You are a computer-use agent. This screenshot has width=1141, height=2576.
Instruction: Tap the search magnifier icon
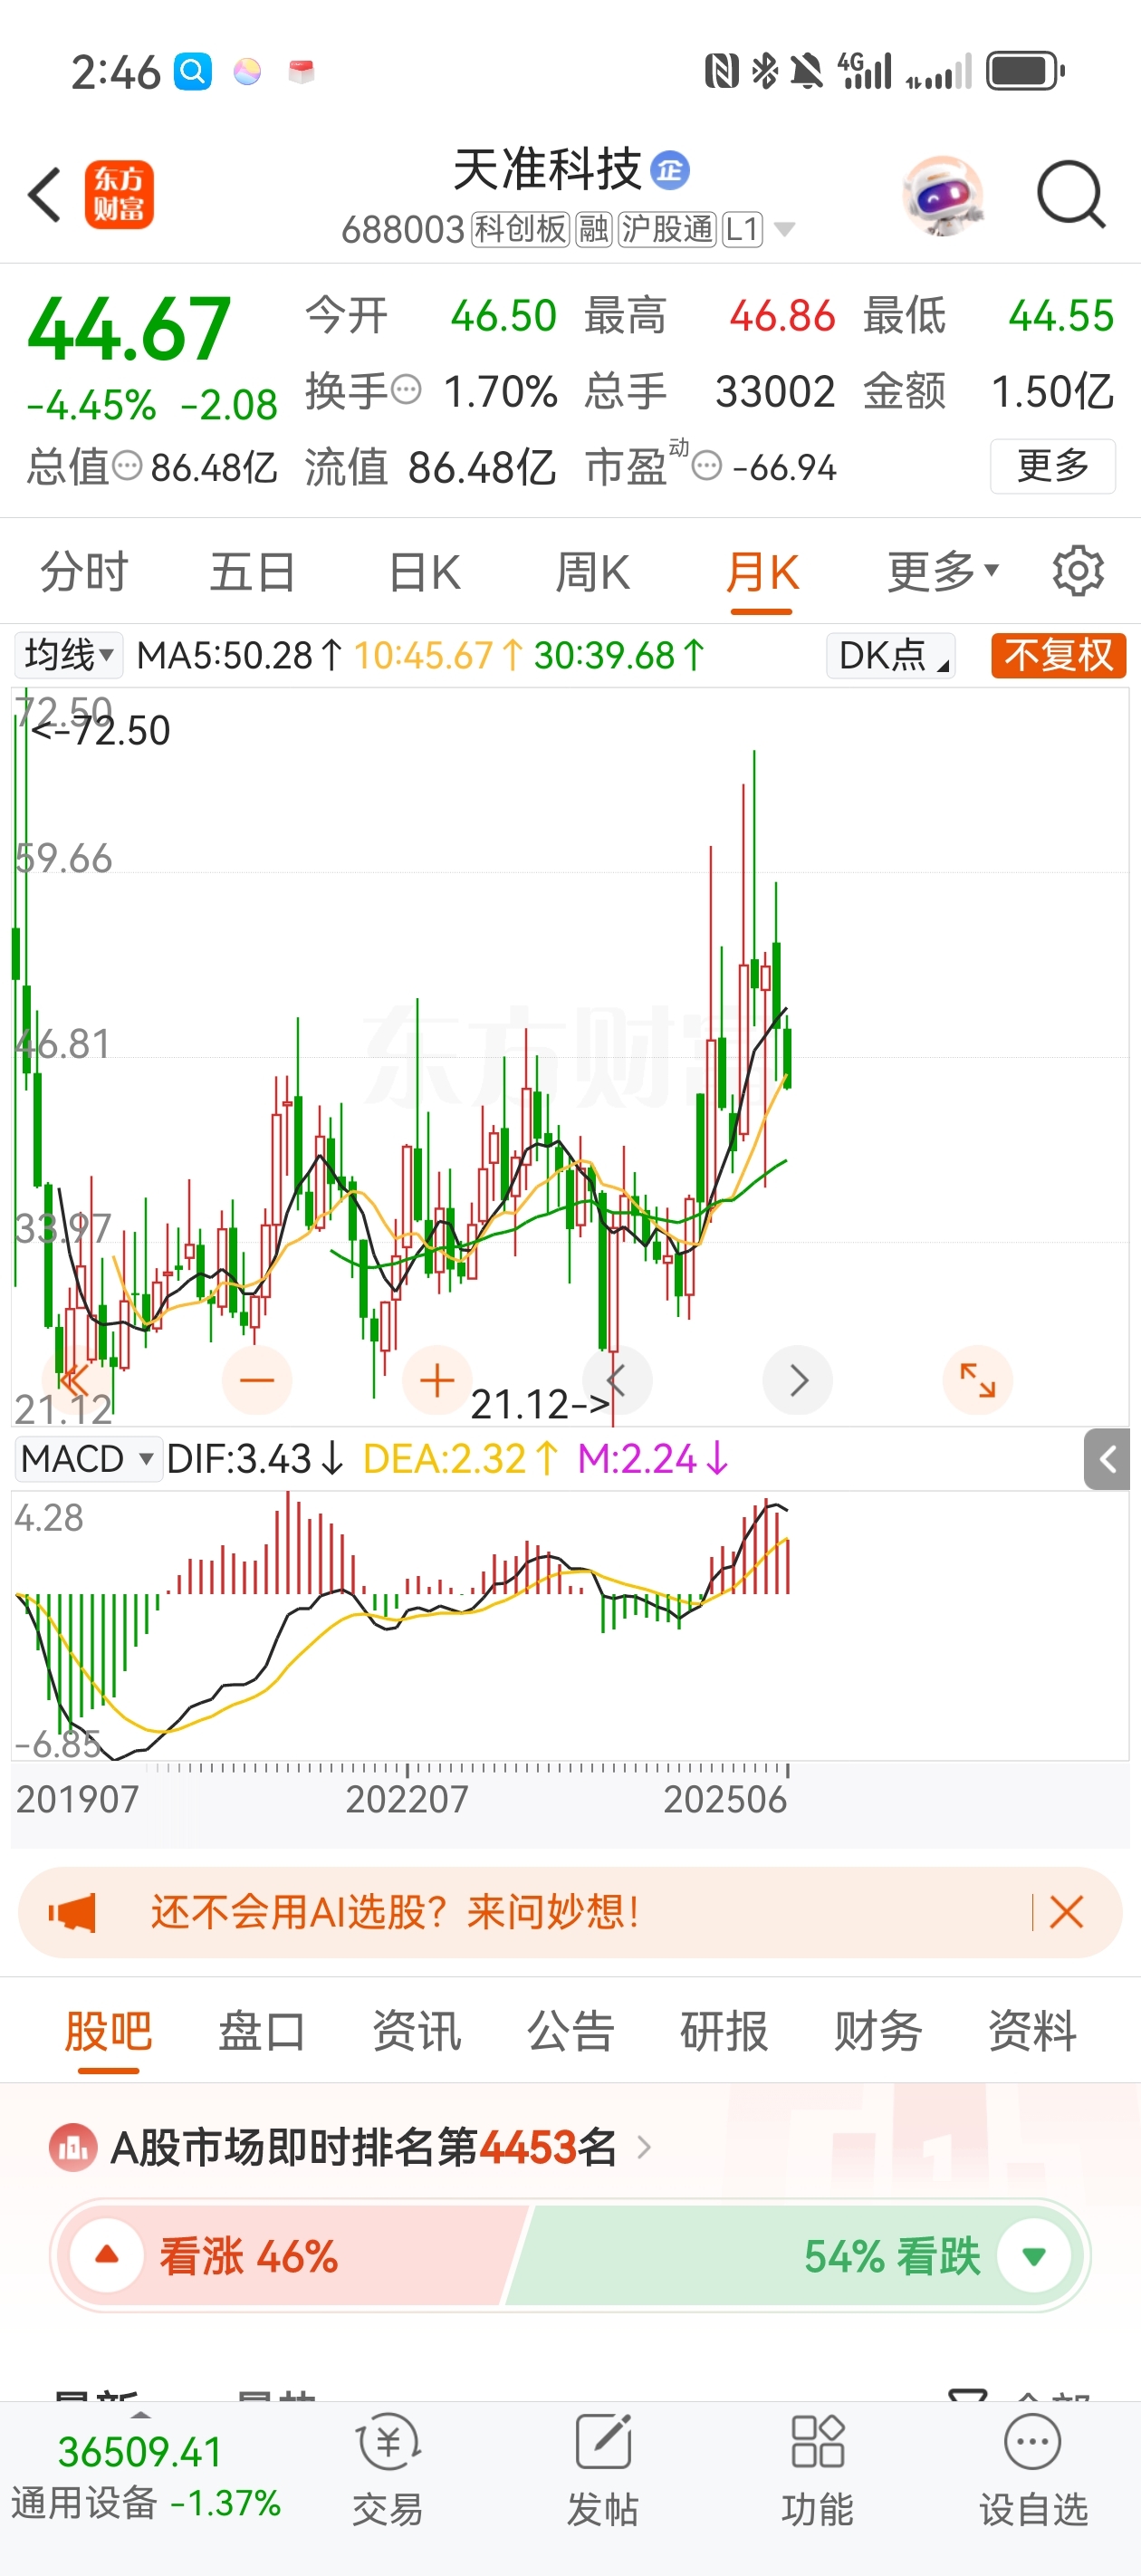click(1070, 195)
